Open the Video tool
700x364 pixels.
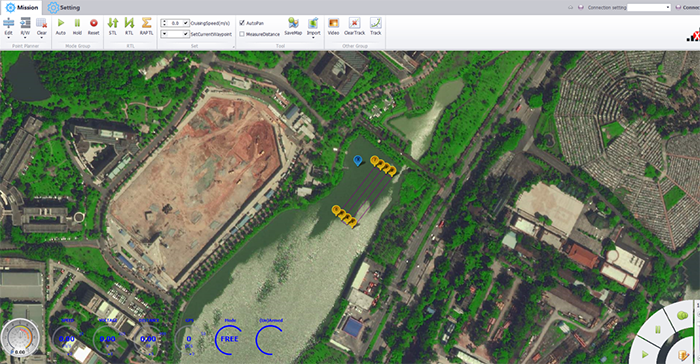click(x=333, y=23)
